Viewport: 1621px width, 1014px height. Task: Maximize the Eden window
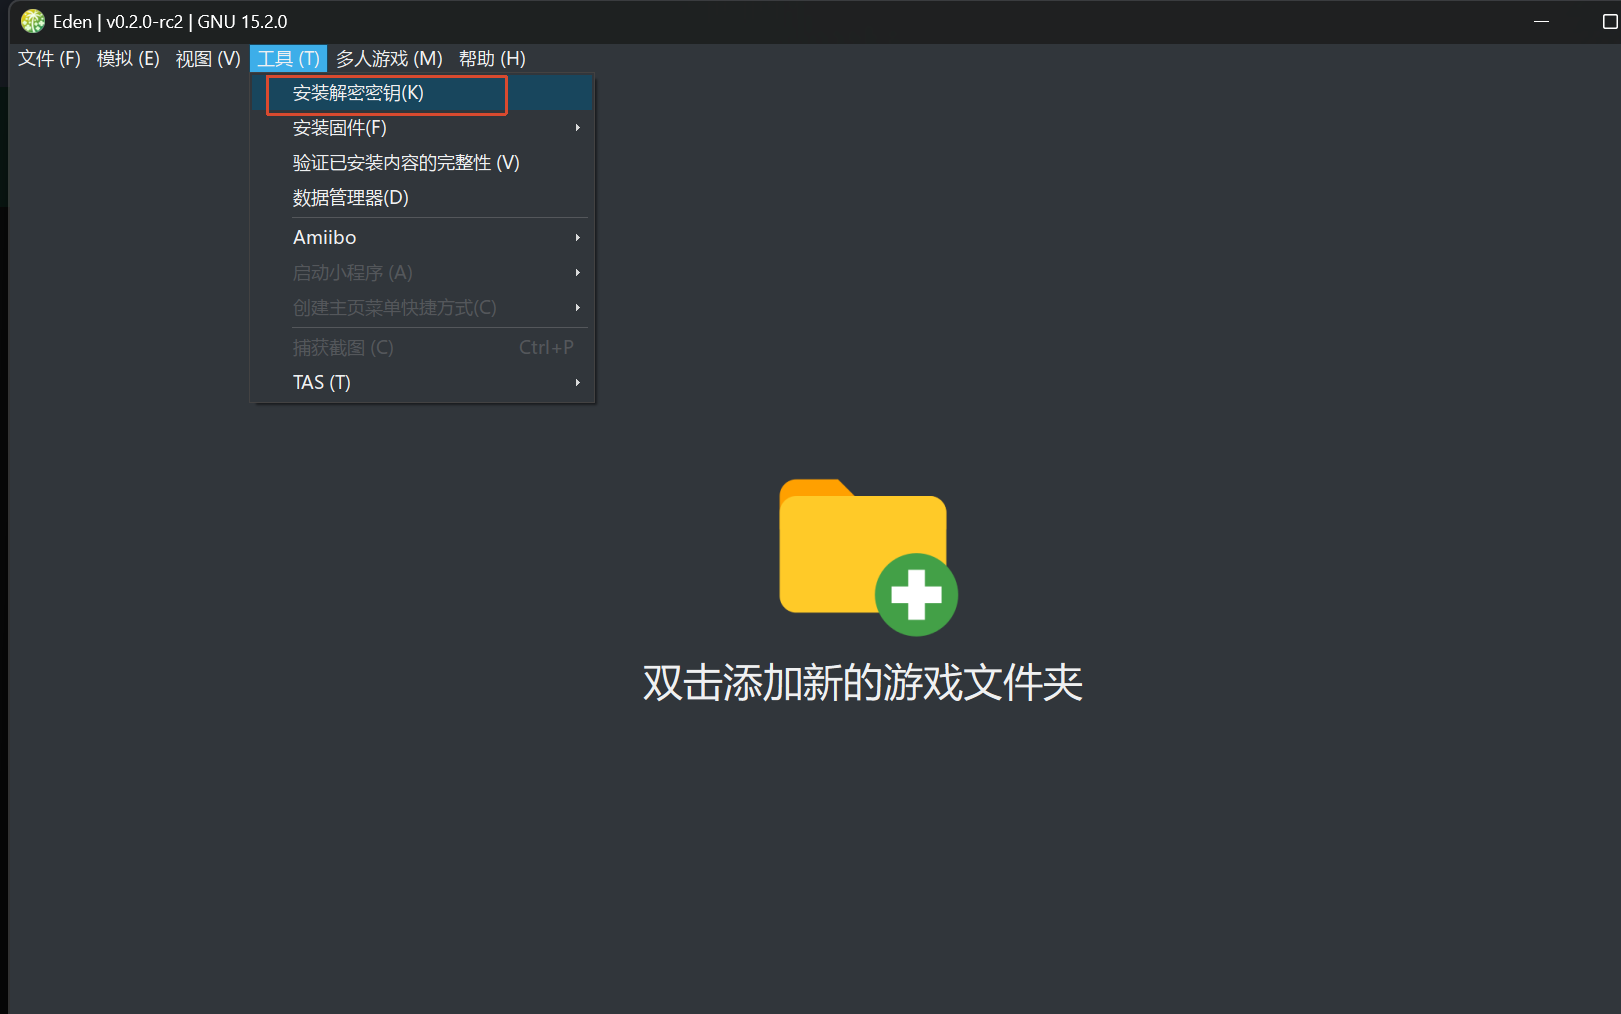tap(1609, 21)
